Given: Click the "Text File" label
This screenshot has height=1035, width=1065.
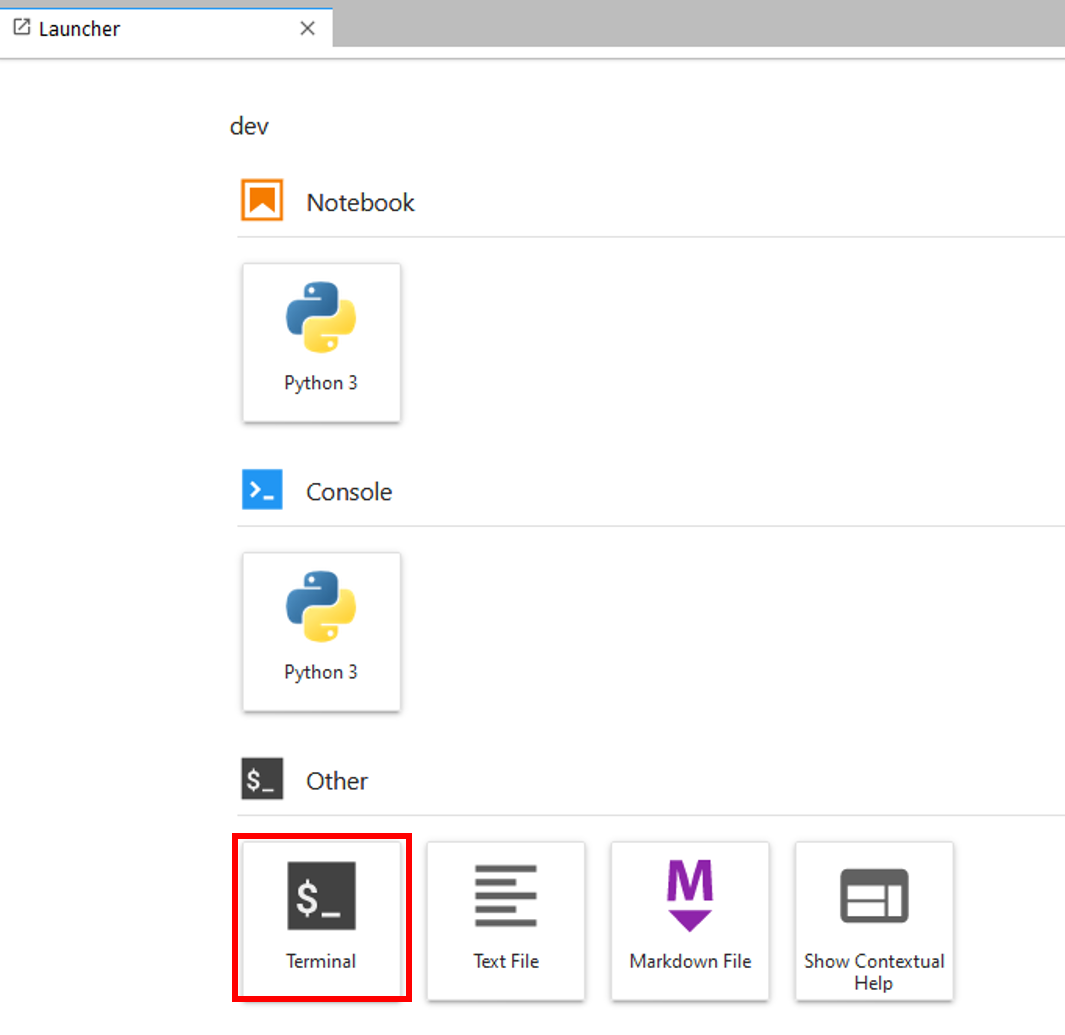Looking at the screenshot, I should [506, 961].
